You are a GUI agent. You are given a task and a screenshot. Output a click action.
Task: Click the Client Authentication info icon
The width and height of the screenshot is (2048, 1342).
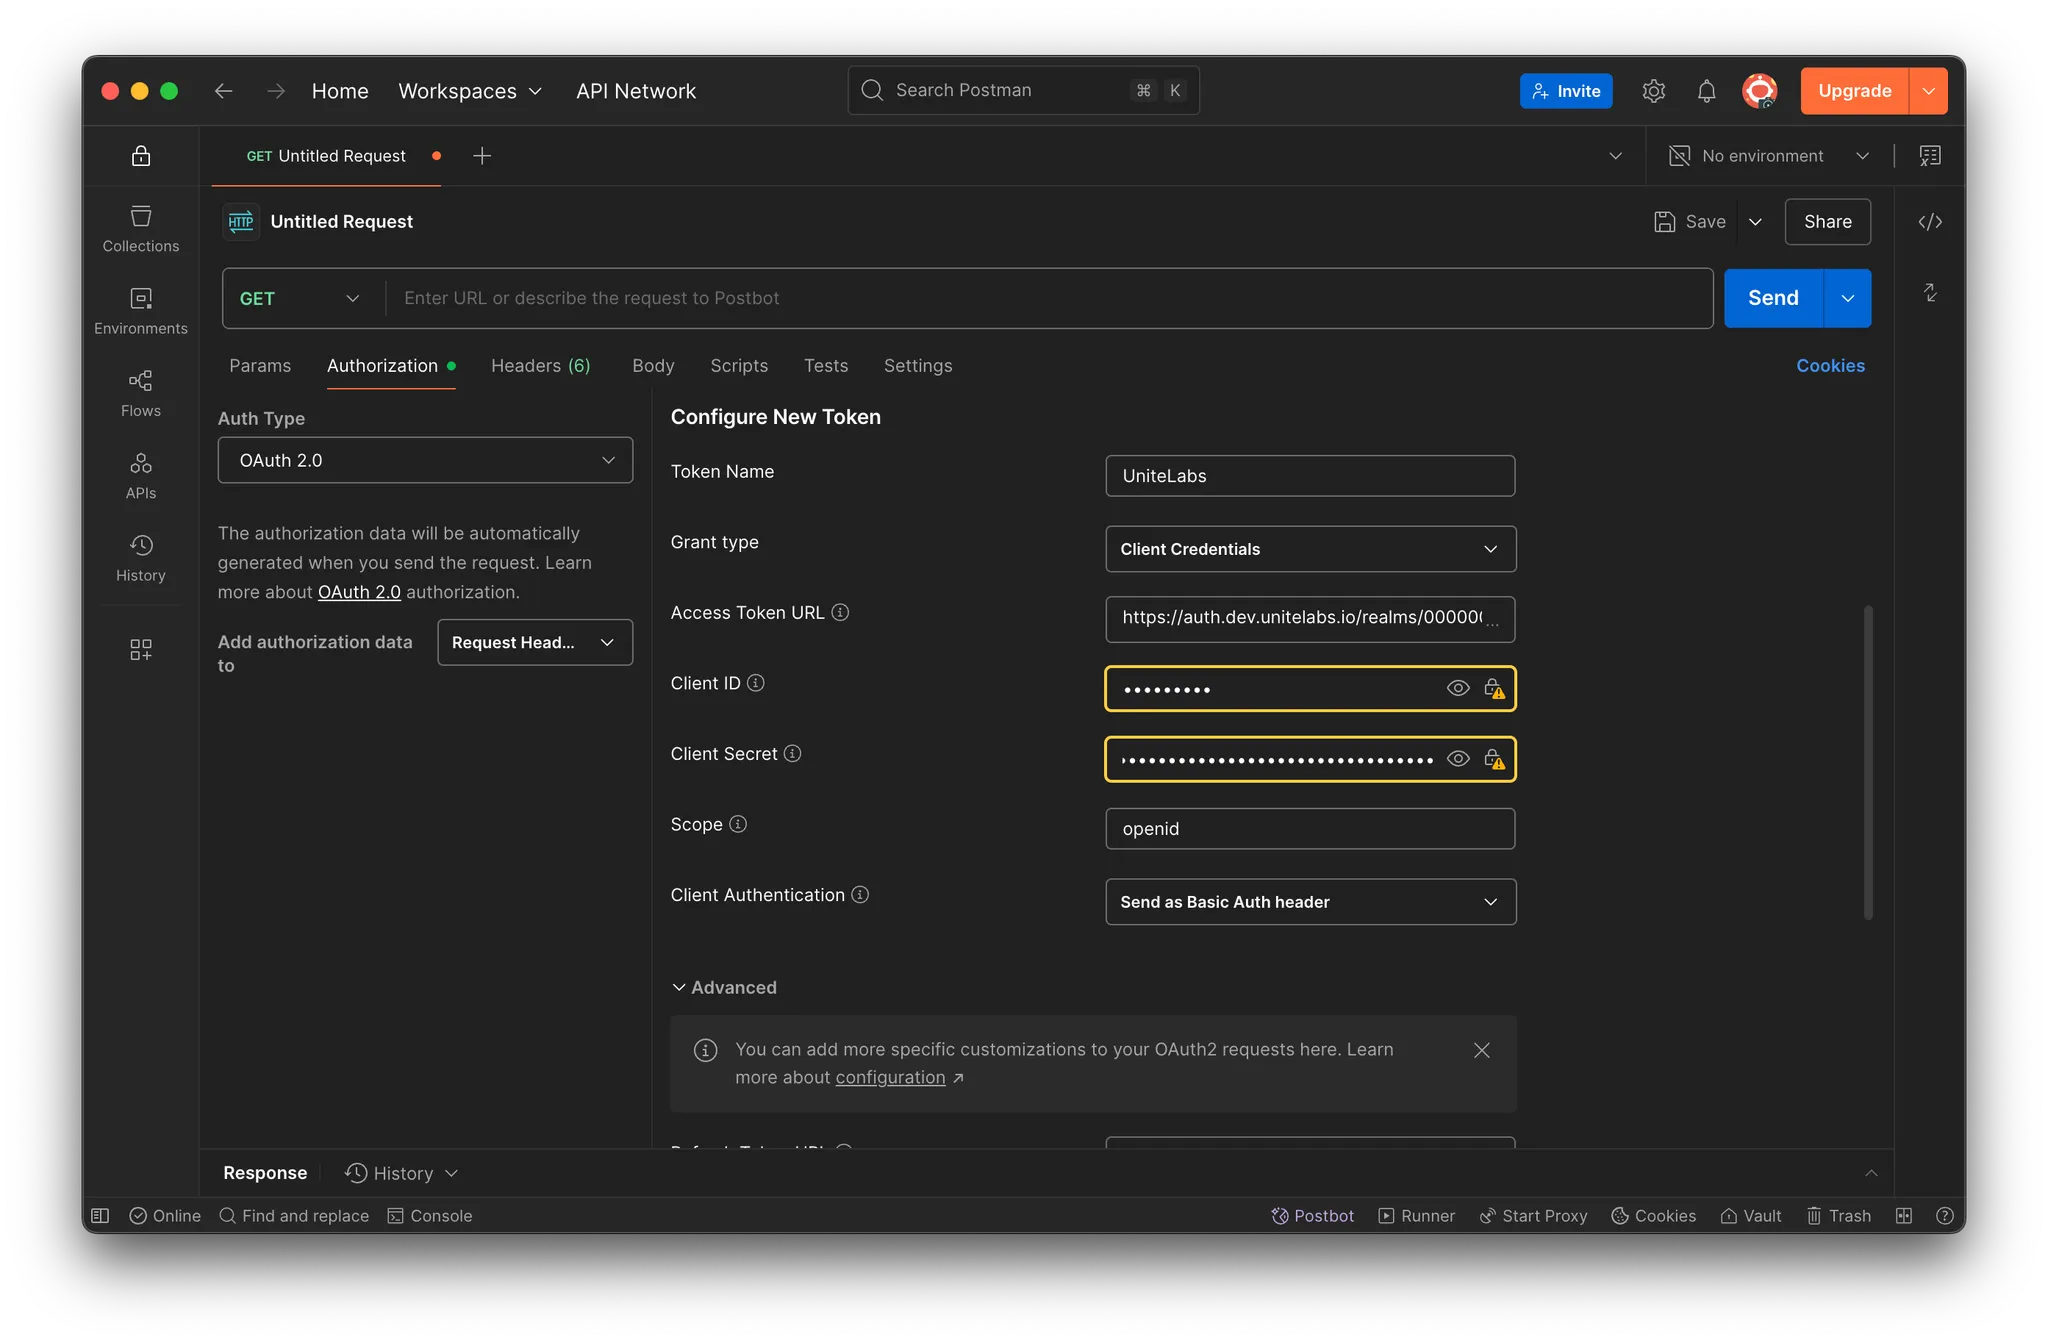point(860,894)
